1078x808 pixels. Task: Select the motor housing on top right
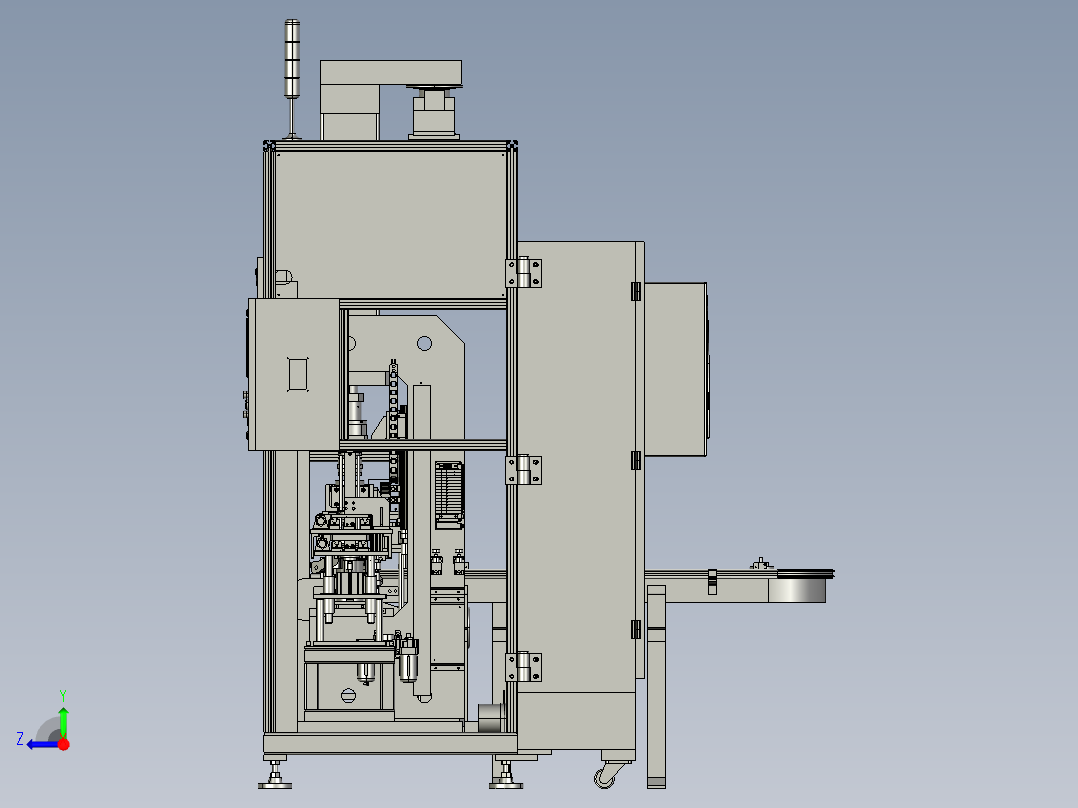[x=434, y=112]
